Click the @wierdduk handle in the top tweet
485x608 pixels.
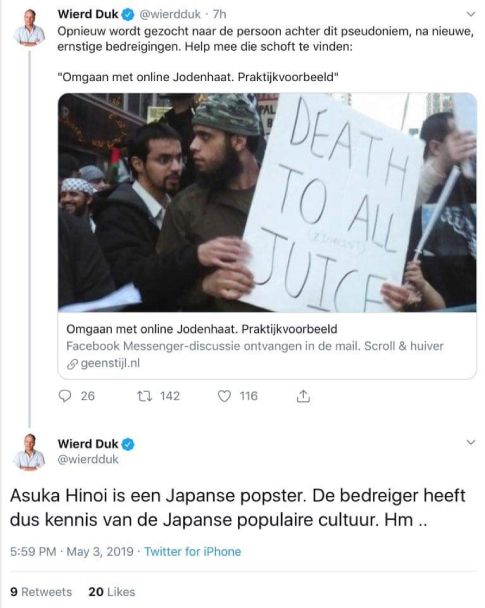tap(170, 14)
